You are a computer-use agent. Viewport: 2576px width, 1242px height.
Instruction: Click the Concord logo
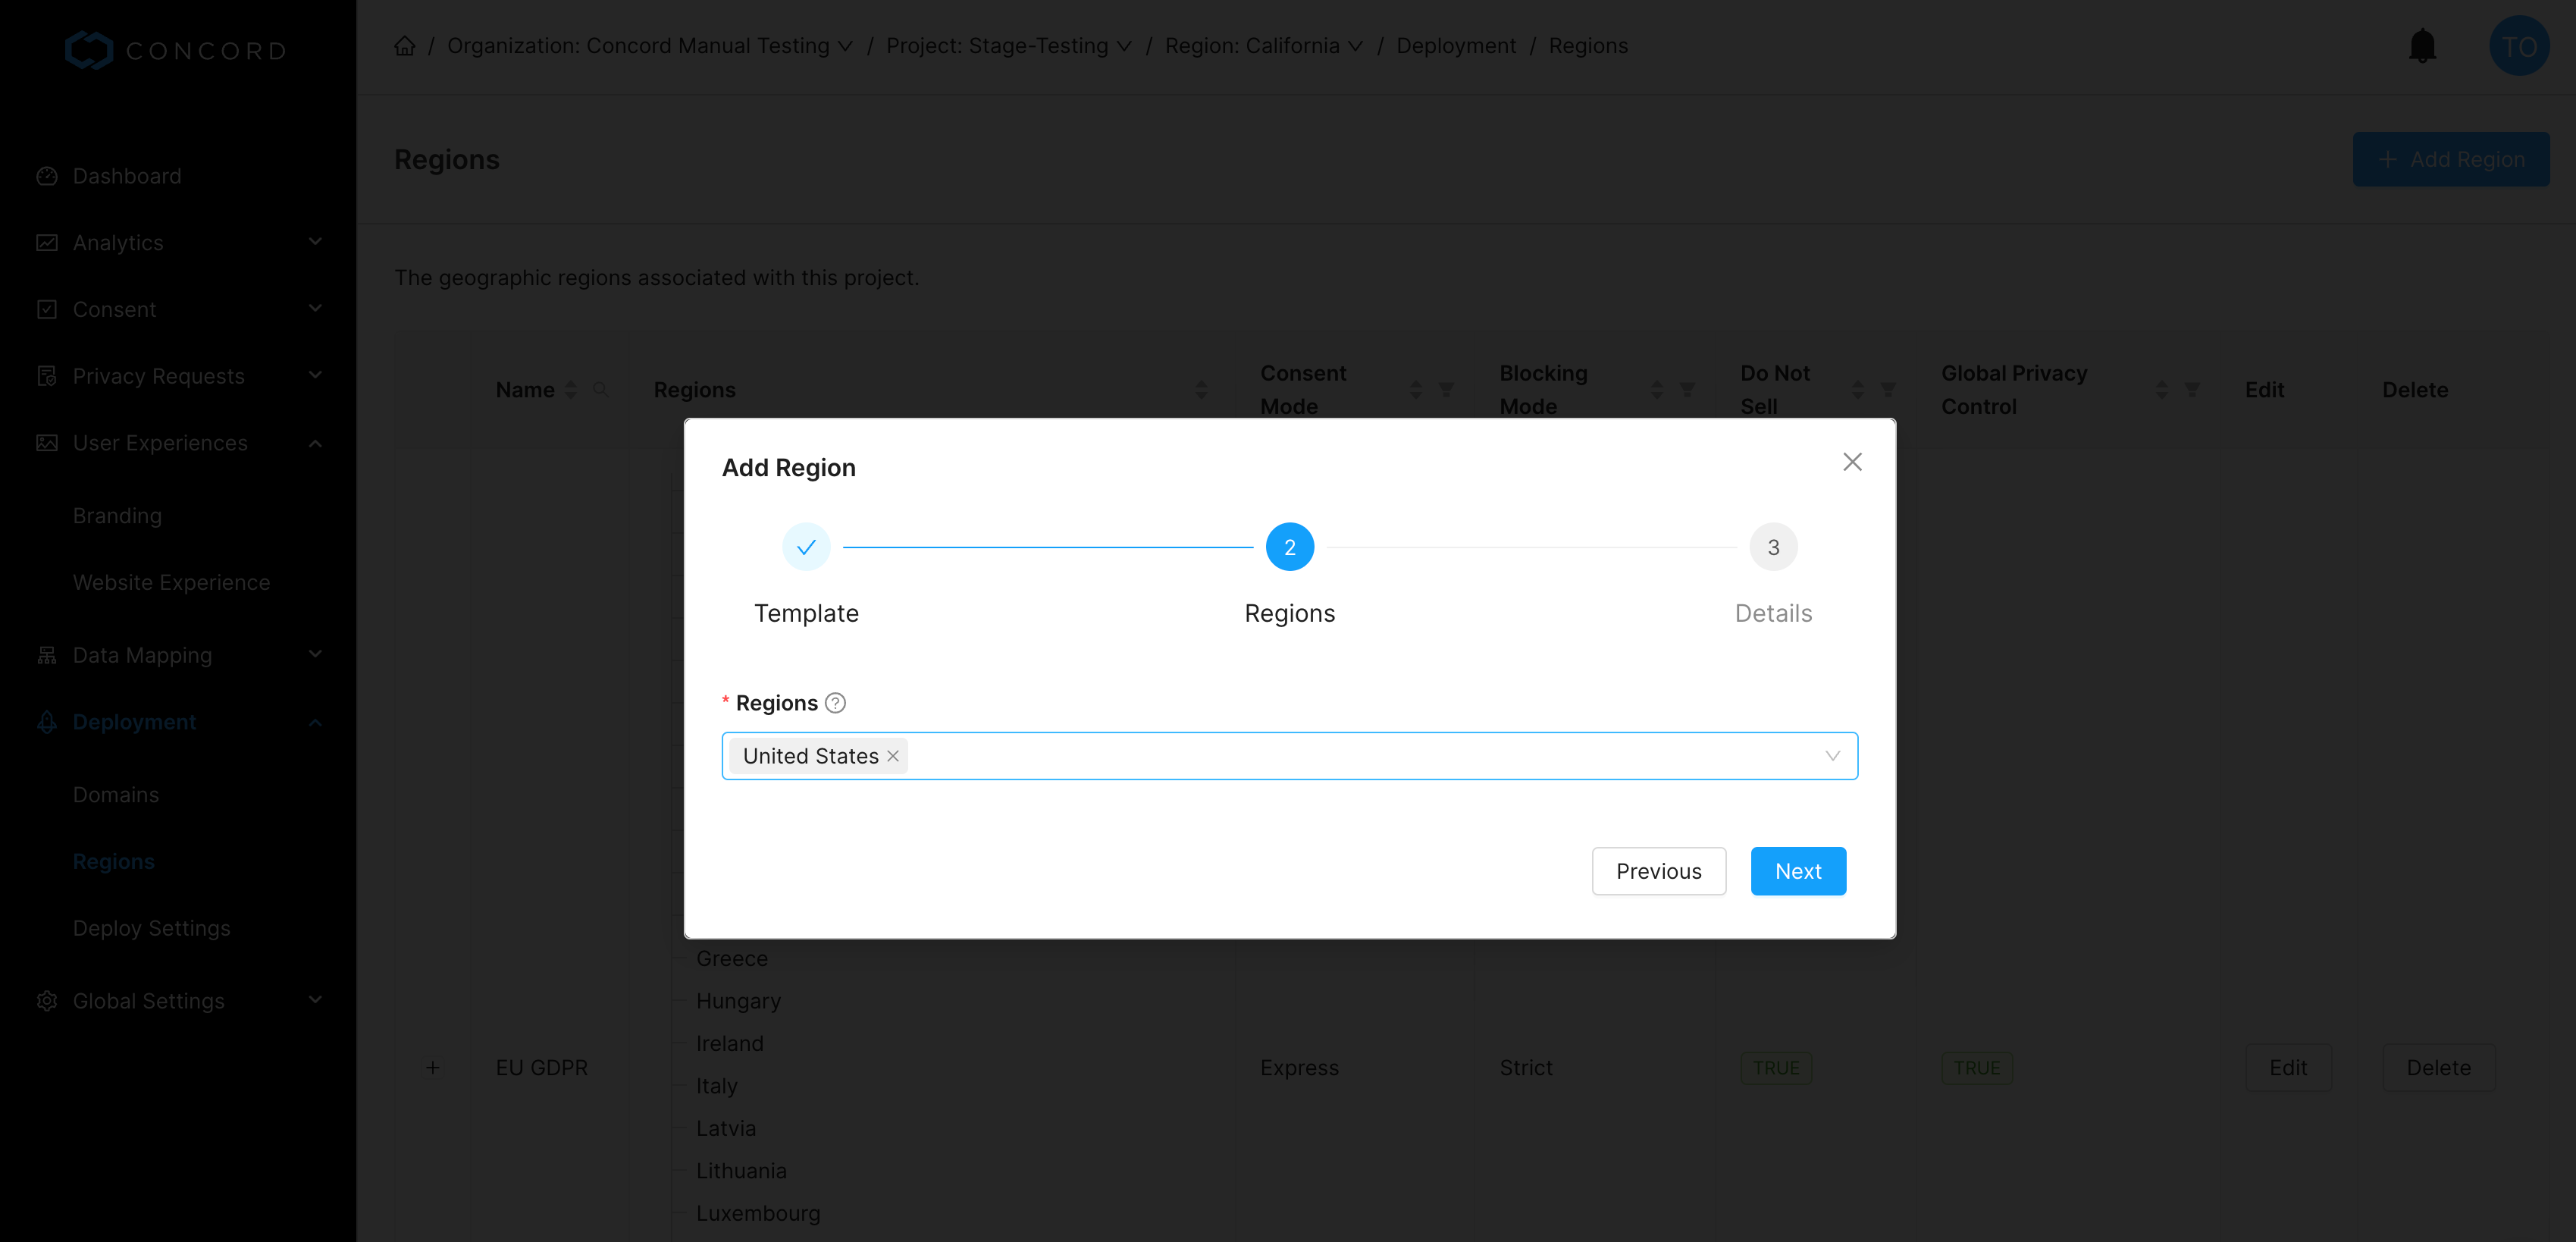pos(175,49)
